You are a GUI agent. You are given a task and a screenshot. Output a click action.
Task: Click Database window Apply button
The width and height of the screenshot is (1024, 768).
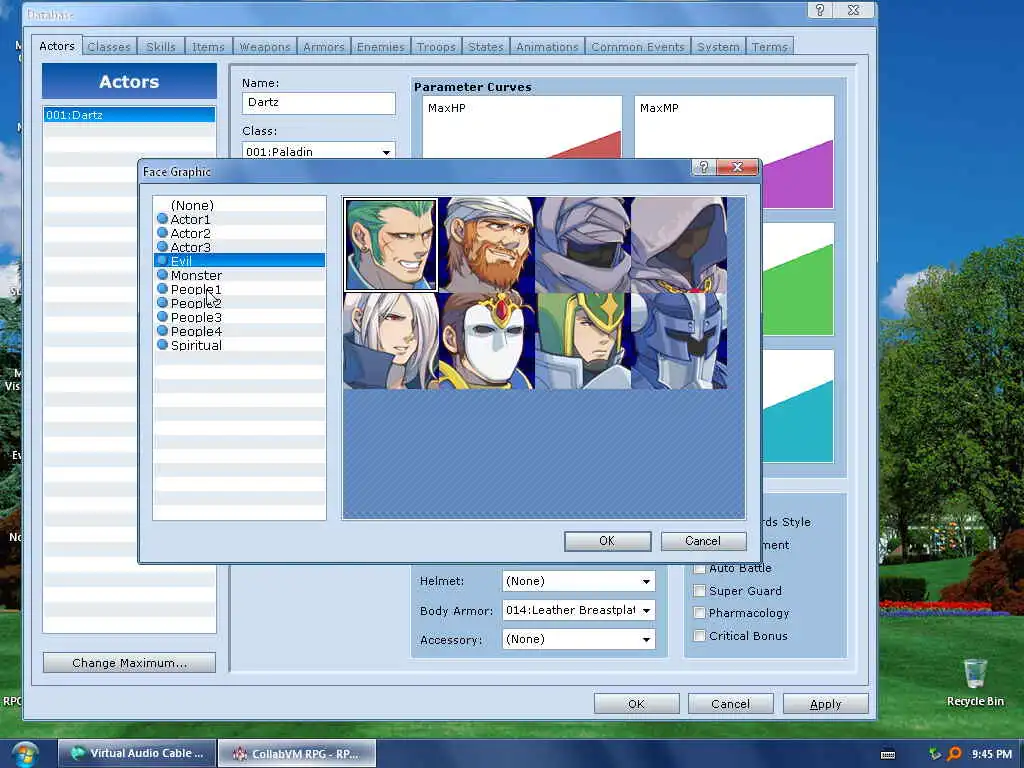pos(825,704)
